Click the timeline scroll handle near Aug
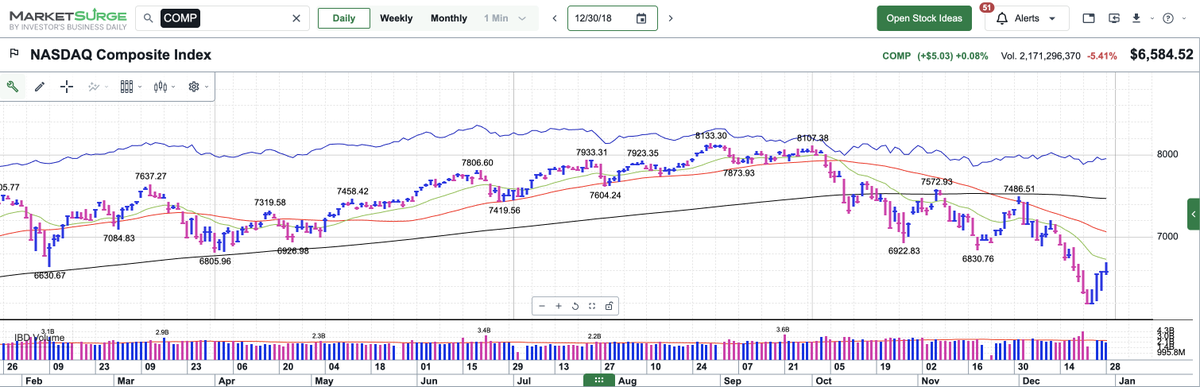The width and height of the screenshot is (1200, 387). 598,380
